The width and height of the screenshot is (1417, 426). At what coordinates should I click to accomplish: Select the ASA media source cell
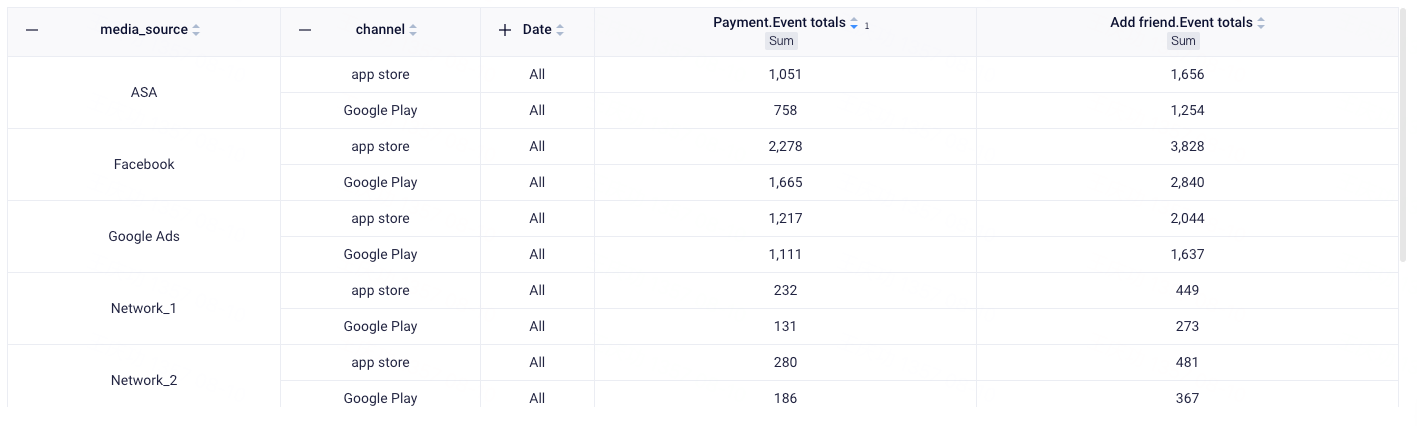144,93
